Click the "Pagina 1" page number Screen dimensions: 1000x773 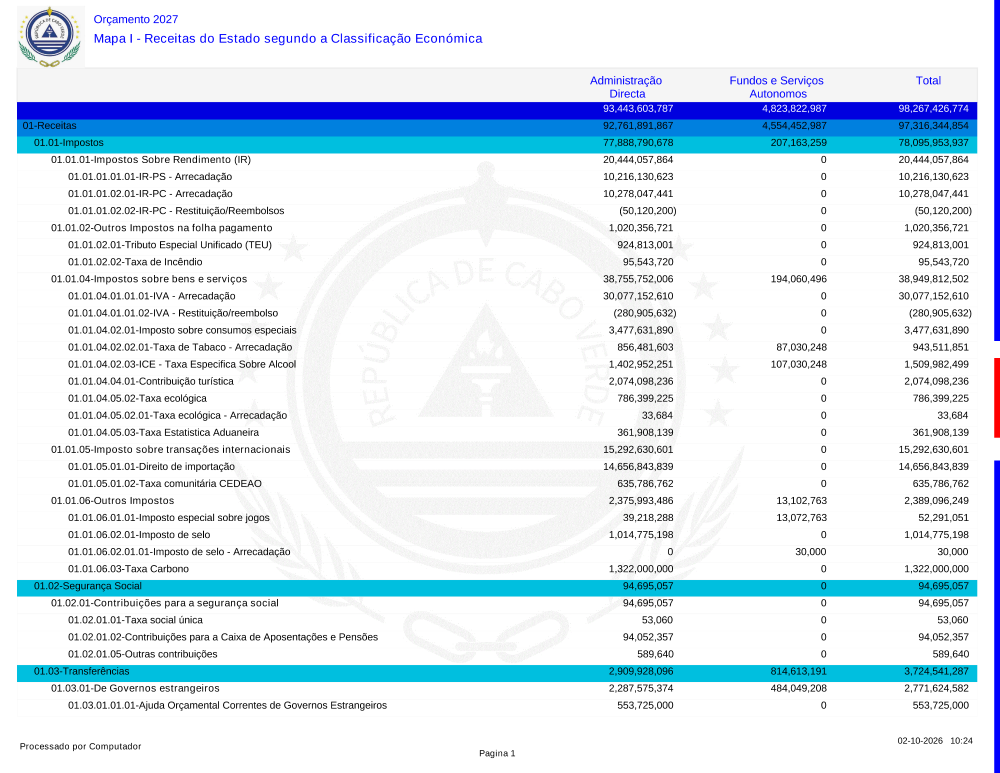coord(497,753)
